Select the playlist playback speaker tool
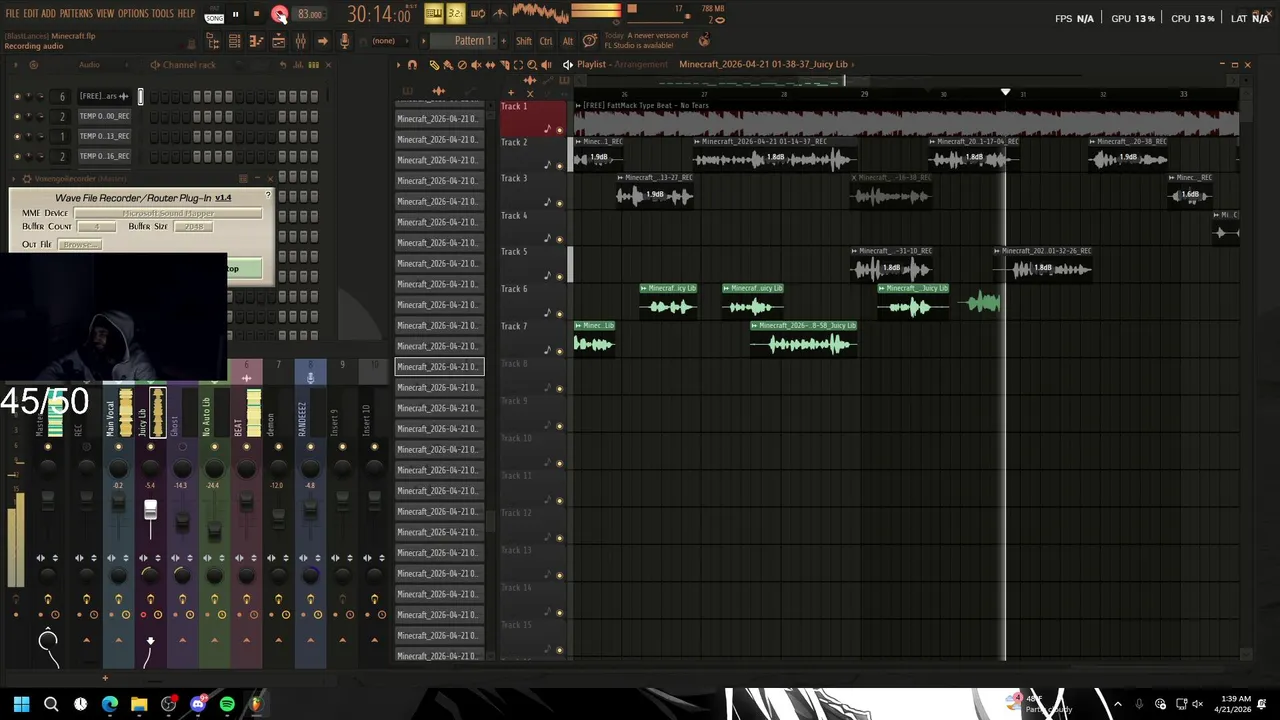 tap(546, 65)
